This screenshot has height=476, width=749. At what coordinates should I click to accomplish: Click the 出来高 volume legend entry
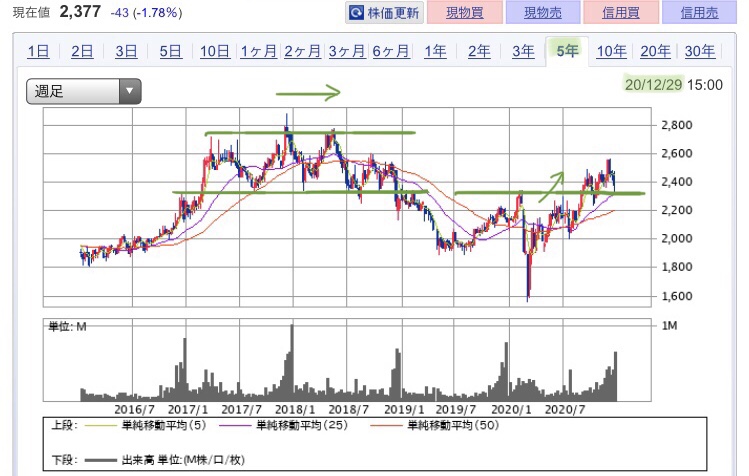point(165,460)
